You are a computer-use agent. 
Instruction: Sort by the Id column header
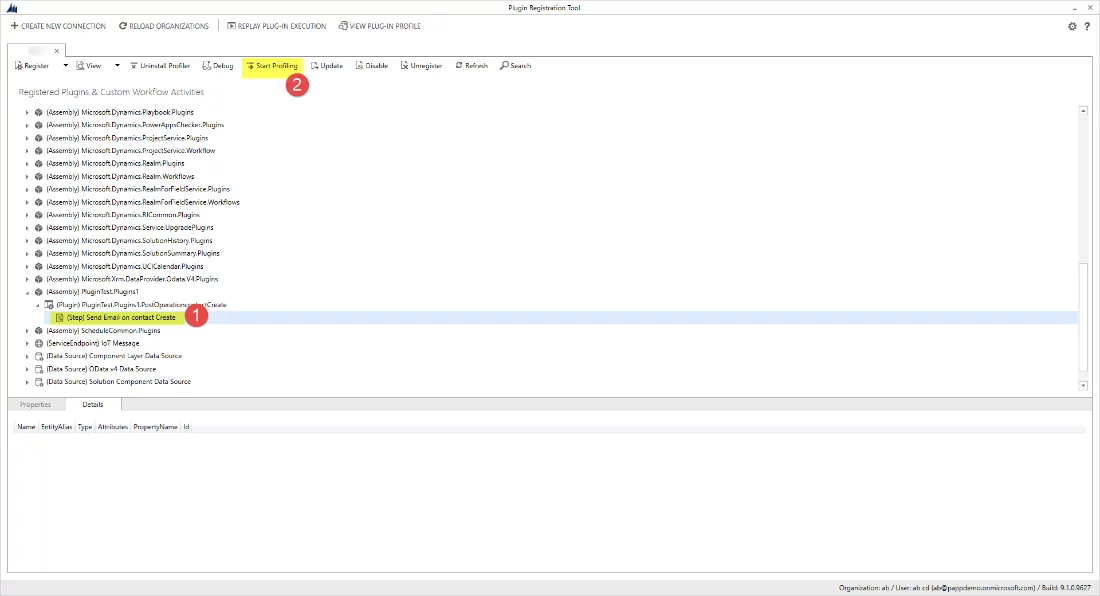click(x=187, y=427)
